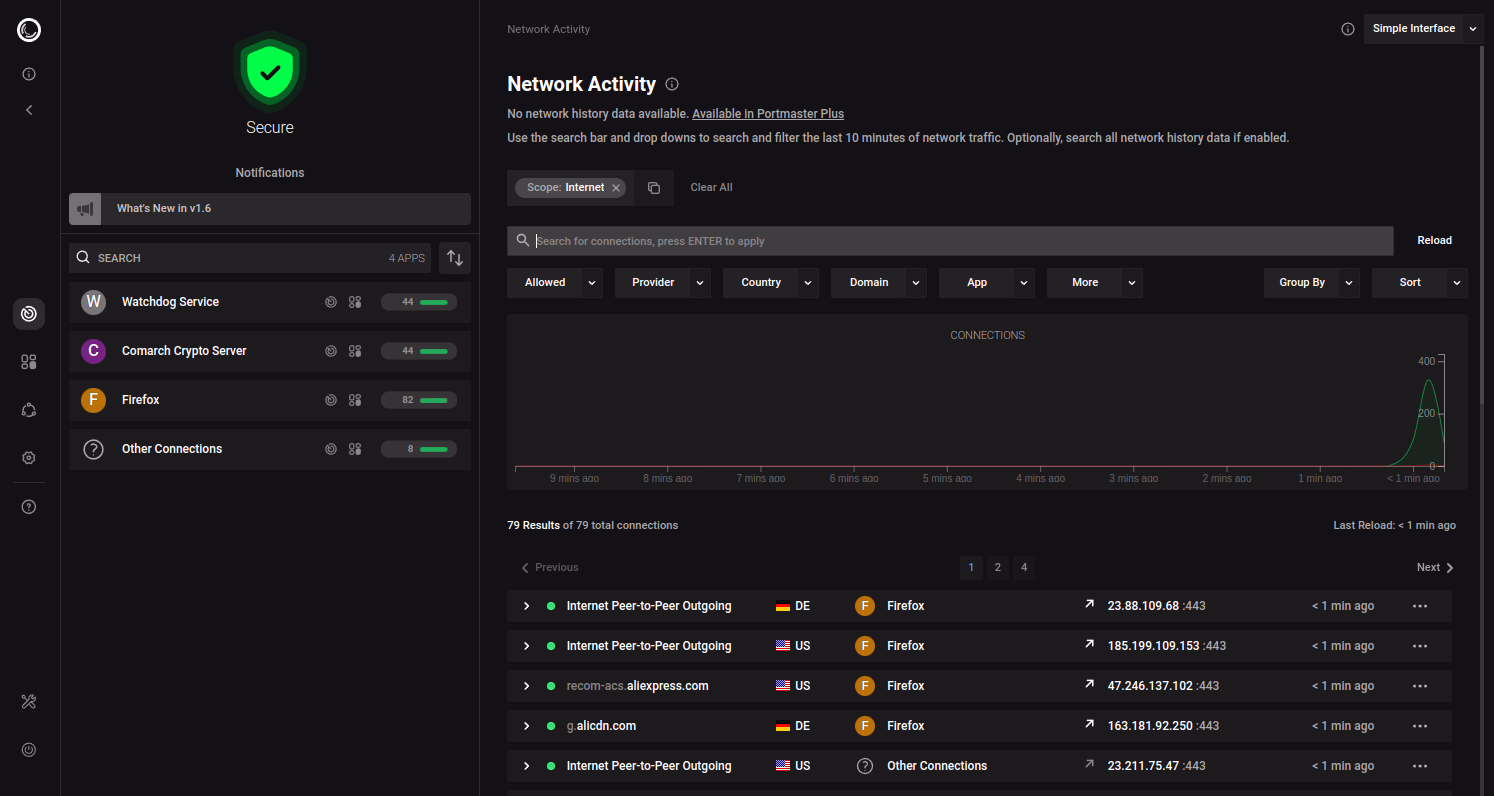Open the tools icon in the left sidebar
Screen dimensions: 1494x796
tap(29, 702)
